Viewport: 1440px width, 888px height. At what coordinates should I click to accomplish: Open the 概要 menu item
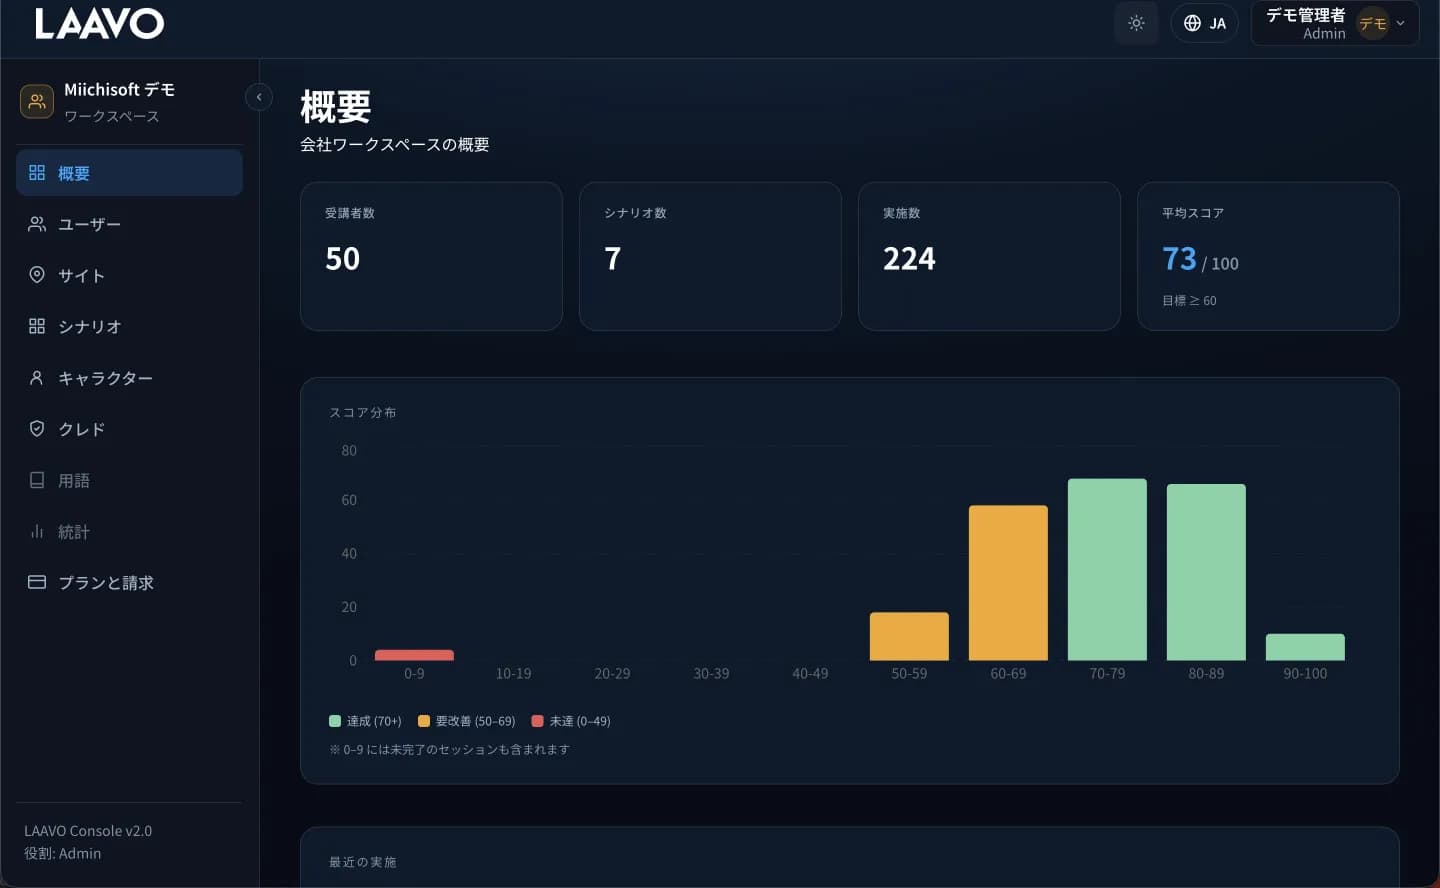129,173
